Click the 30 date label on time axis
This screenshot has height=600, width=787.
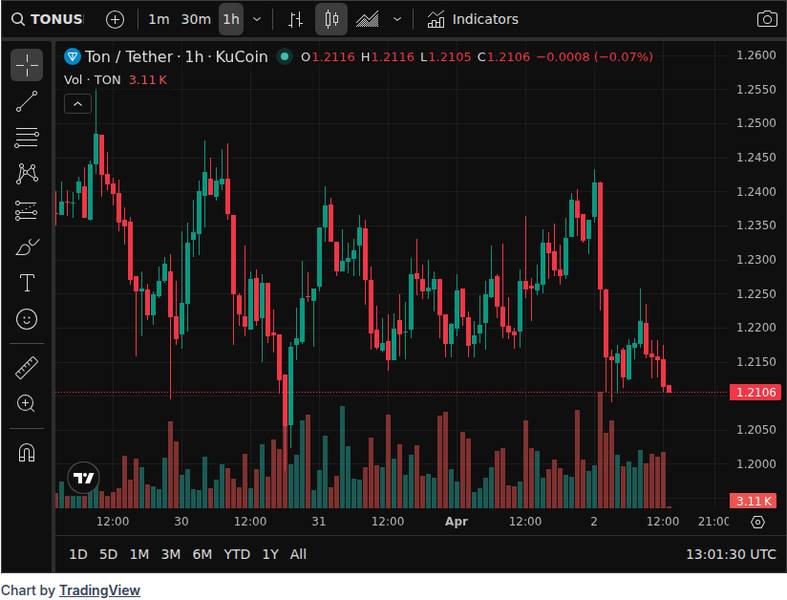coord(181,522)
